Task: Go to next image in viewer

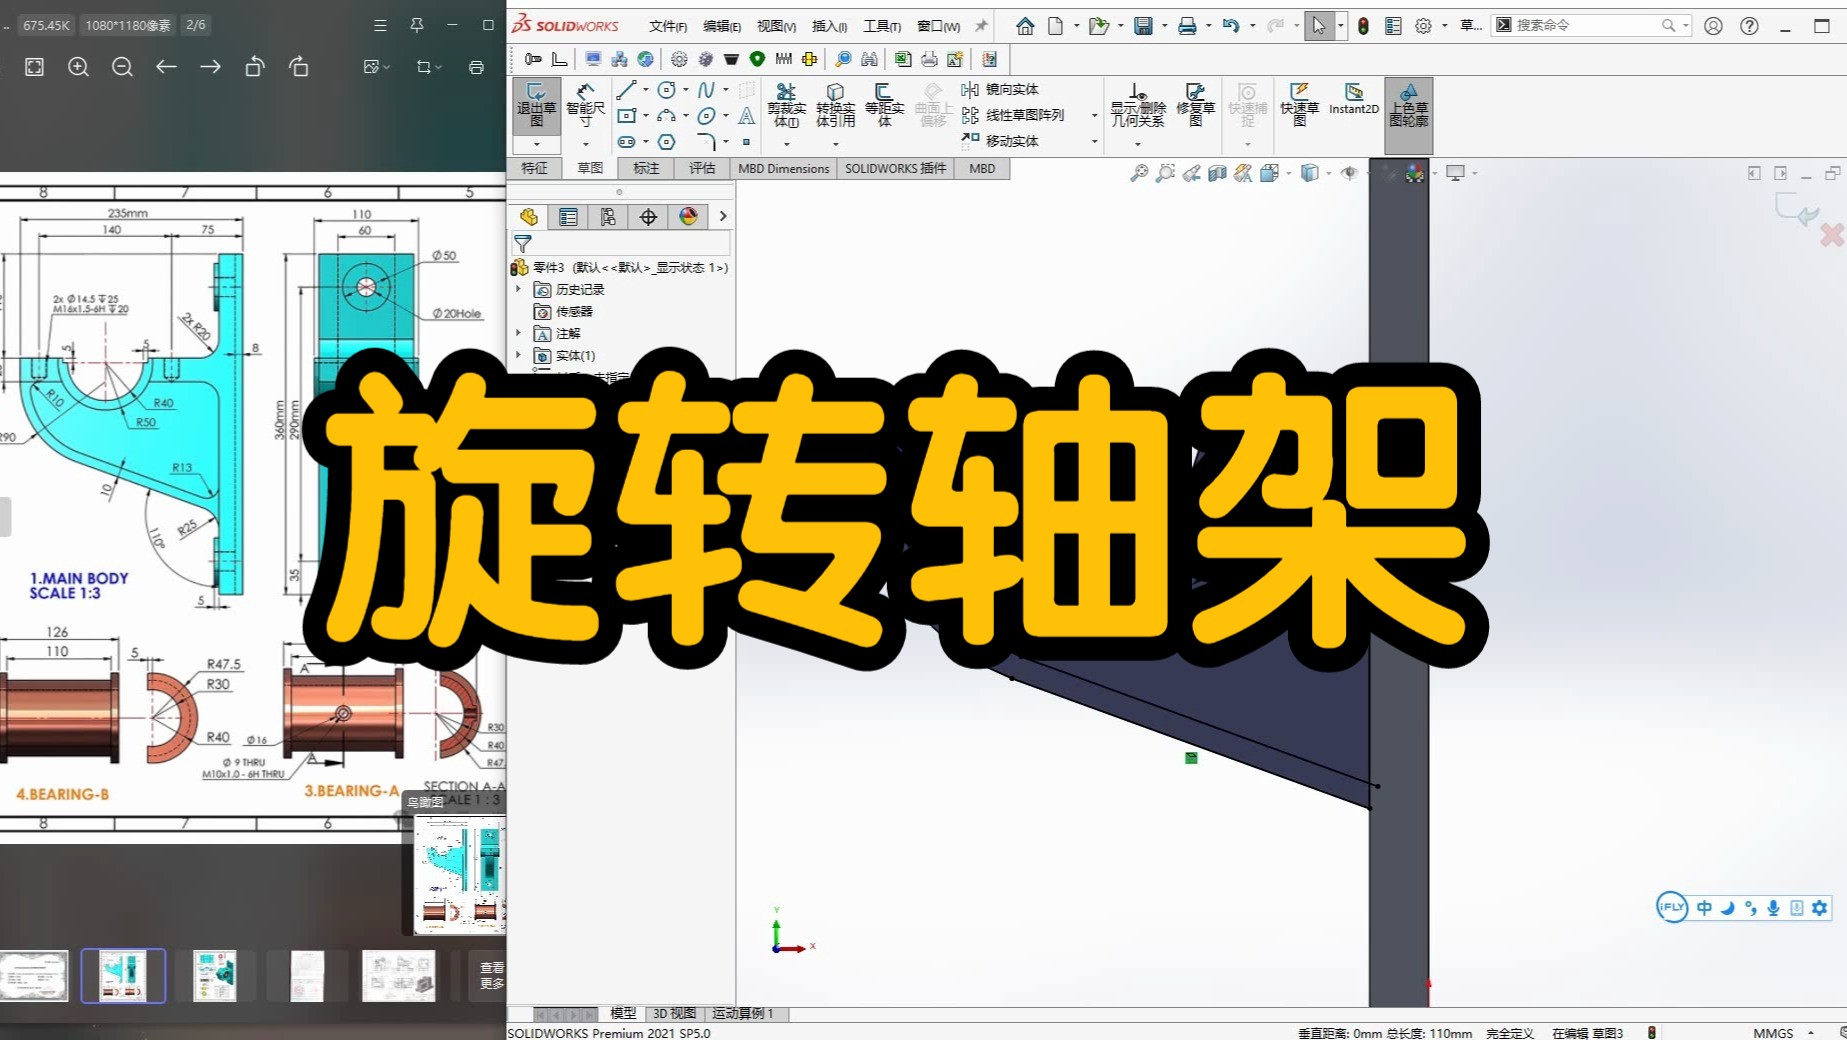Action: click(x=210, y=67)
